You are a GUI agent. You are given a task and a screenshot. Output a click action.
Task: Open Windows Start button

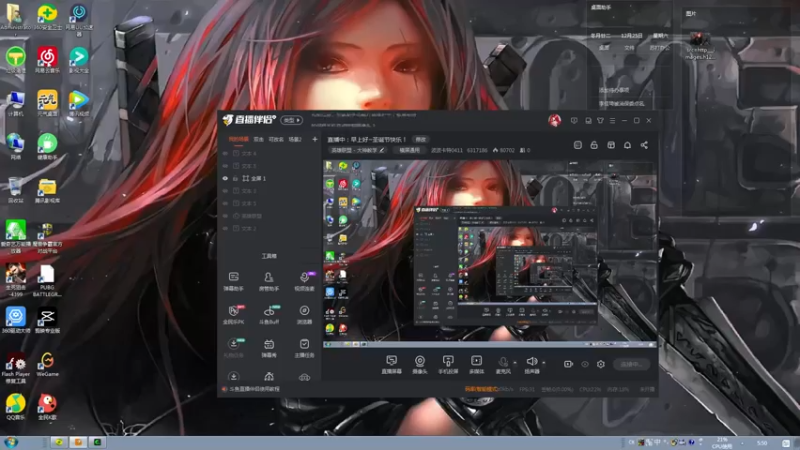point(11,442)
